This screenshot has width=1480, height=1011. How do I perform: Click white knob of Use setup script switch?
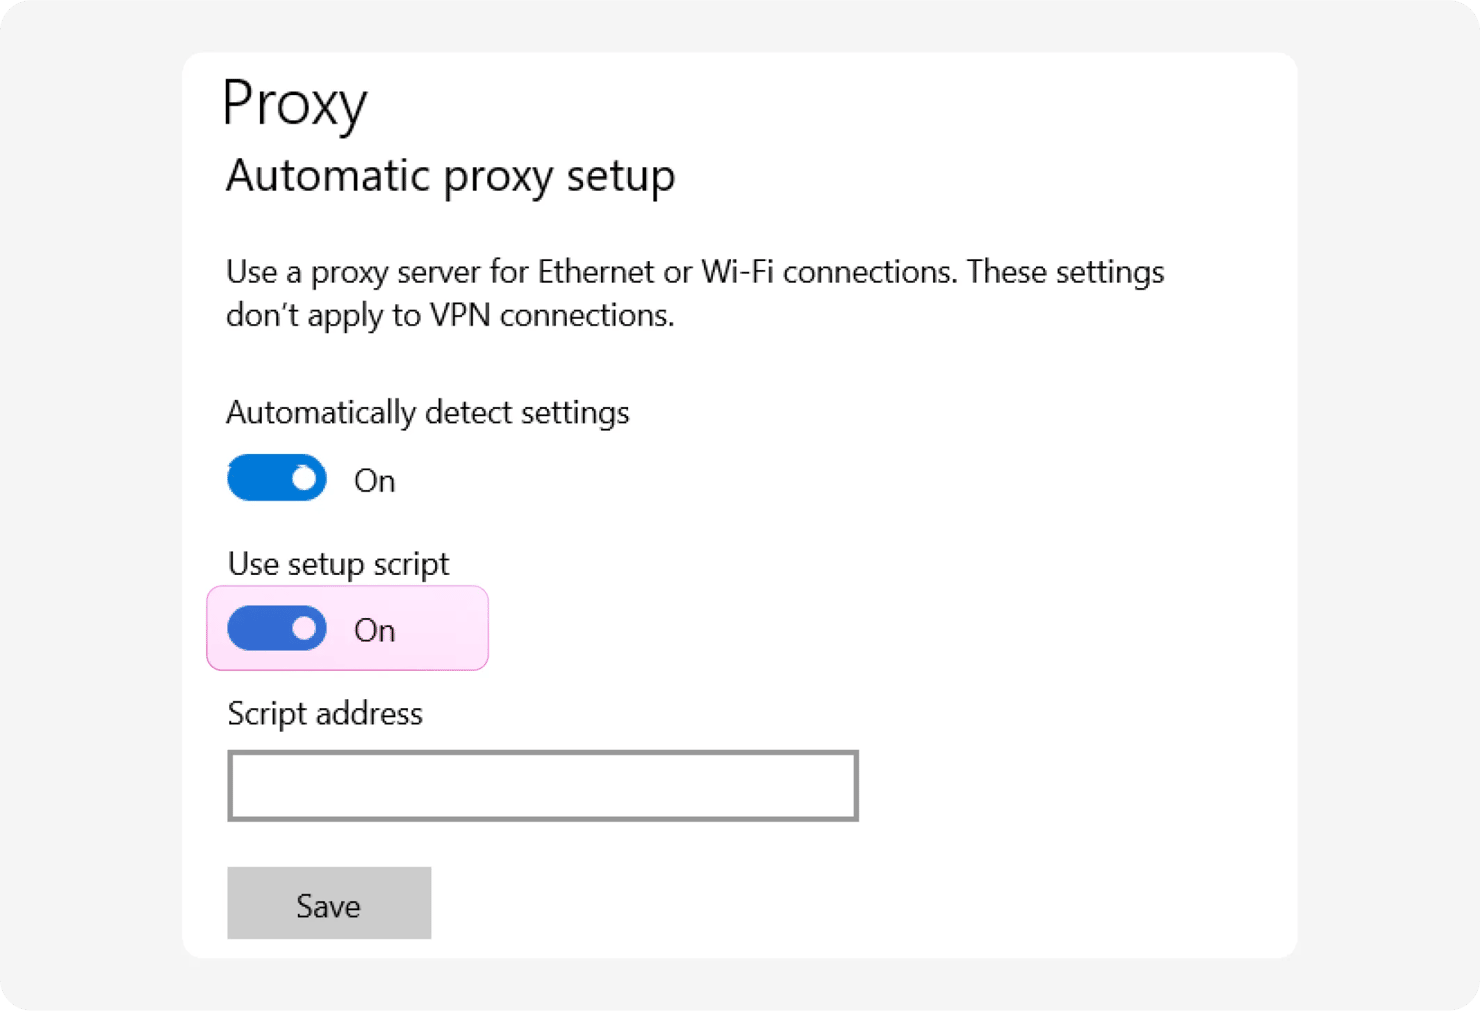(304, 629)
